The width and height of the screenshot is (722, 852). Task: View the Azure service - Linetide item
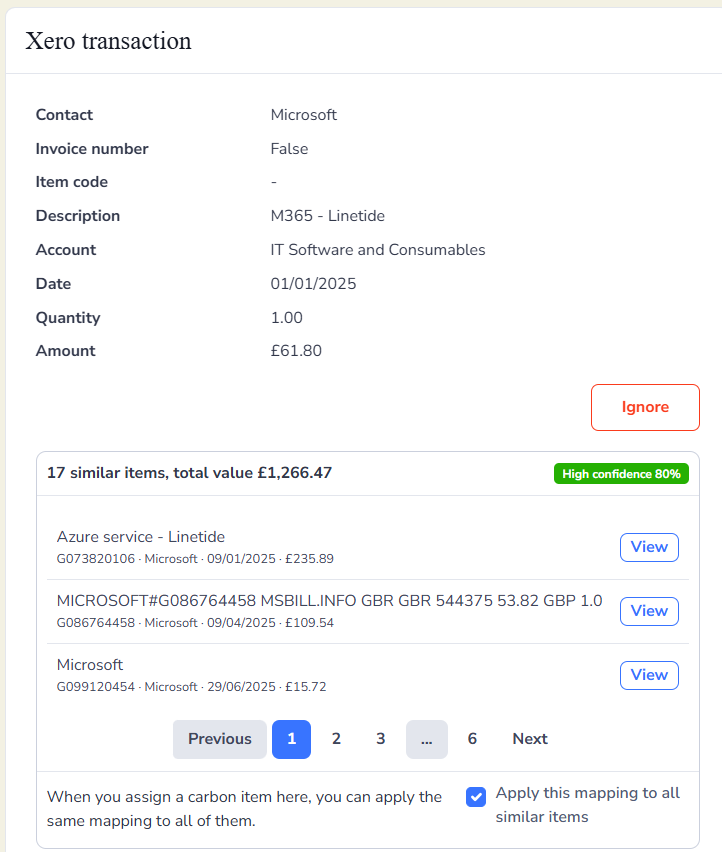tap(649, 547)
